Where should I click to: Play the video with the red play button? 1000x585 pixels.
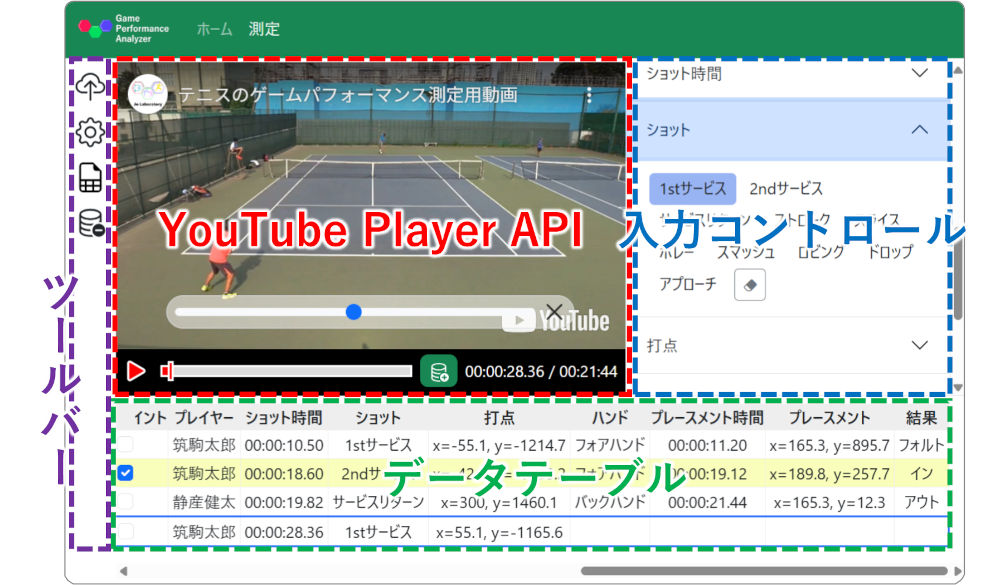coord(136,371)
